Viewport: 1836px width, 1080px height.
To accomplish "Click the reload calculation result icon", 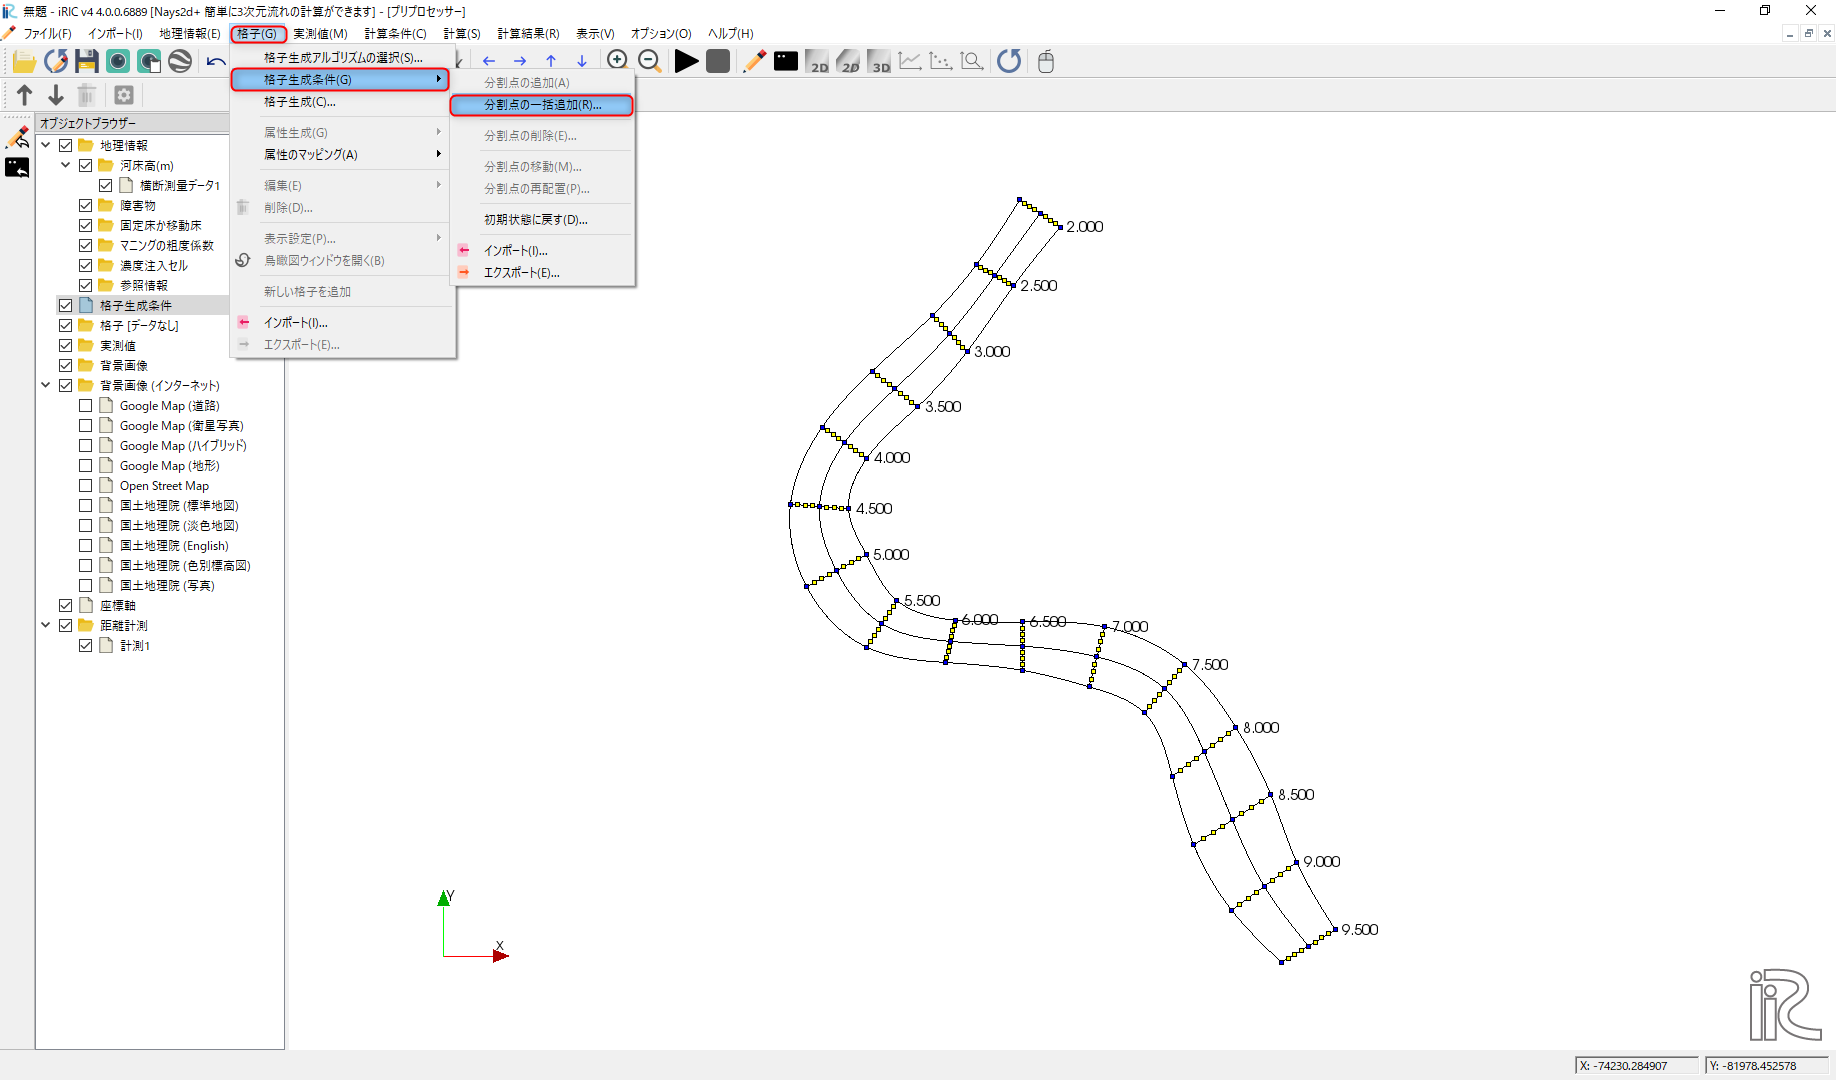I will tap(1009, 62).
